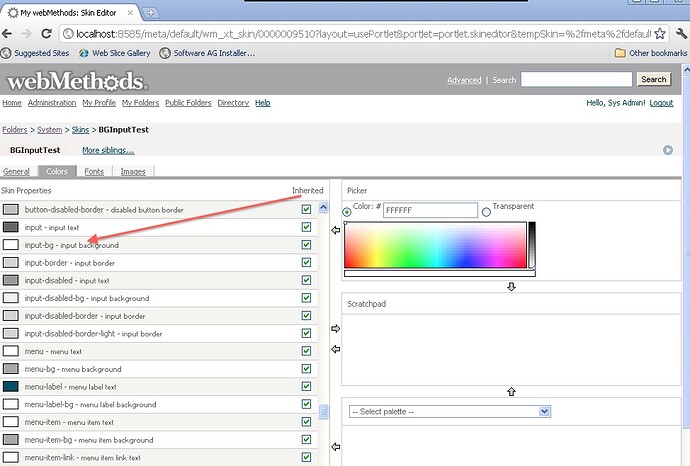Click right arrow pointing to Scratchpad
The image size is (690, 466).
pos(336,329)
